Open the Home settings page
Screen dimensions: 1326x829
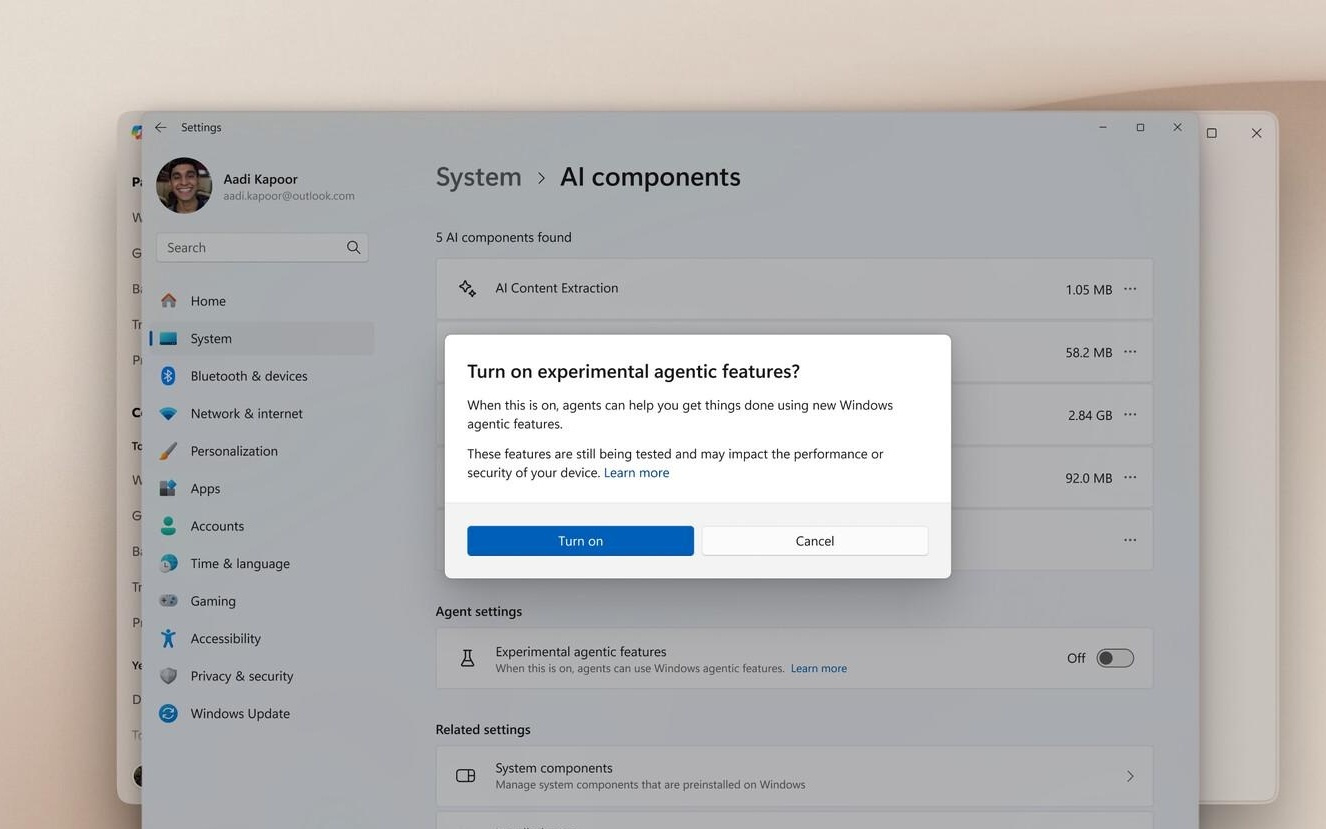208,301
